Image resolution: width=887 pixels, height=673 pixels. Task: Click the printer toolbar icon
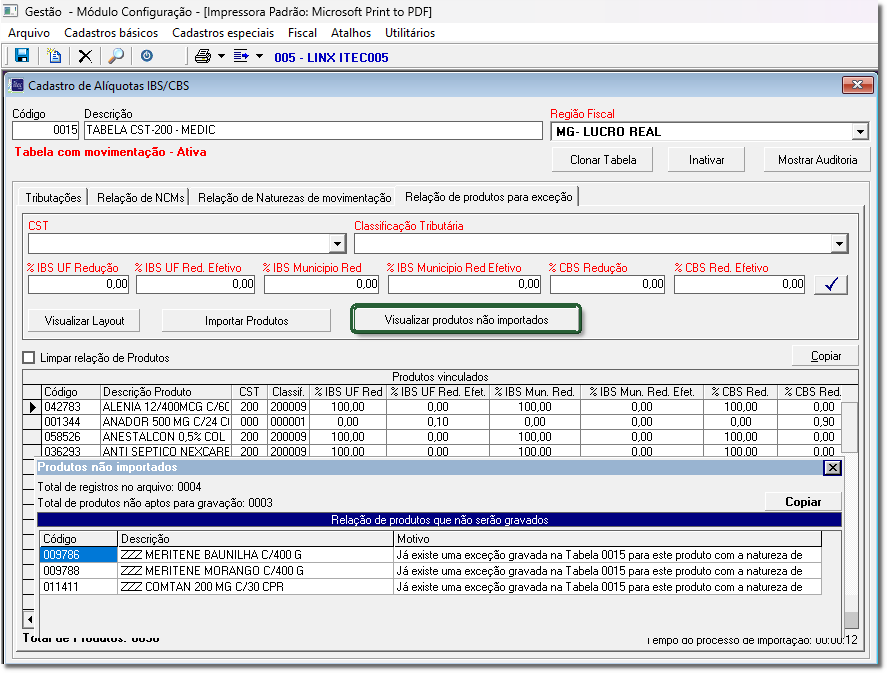(203, 56)
